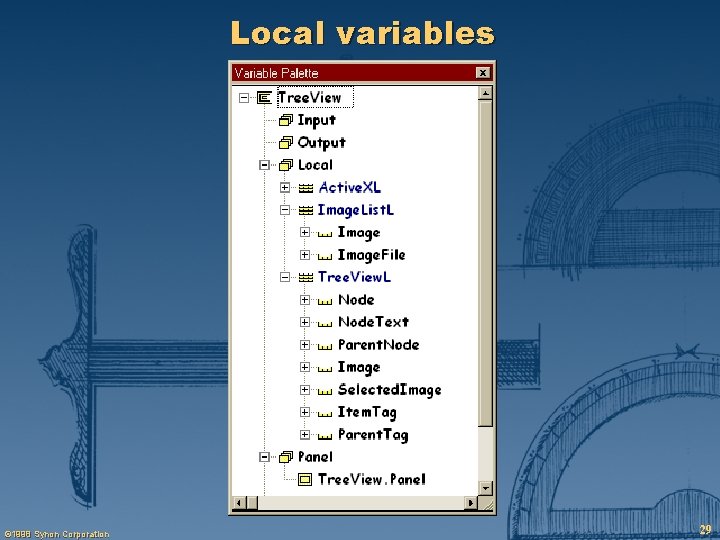Select the ParentNode label
Viewport: 720px width, 540px height.
click(378, 344)
